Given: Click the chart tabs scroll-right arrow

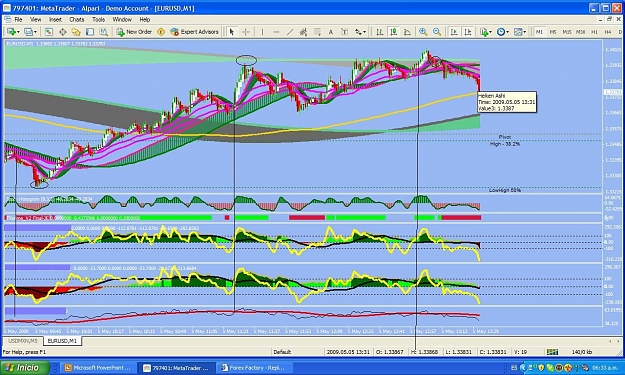Looking at the screenshot, I should (x=619, y=341).
